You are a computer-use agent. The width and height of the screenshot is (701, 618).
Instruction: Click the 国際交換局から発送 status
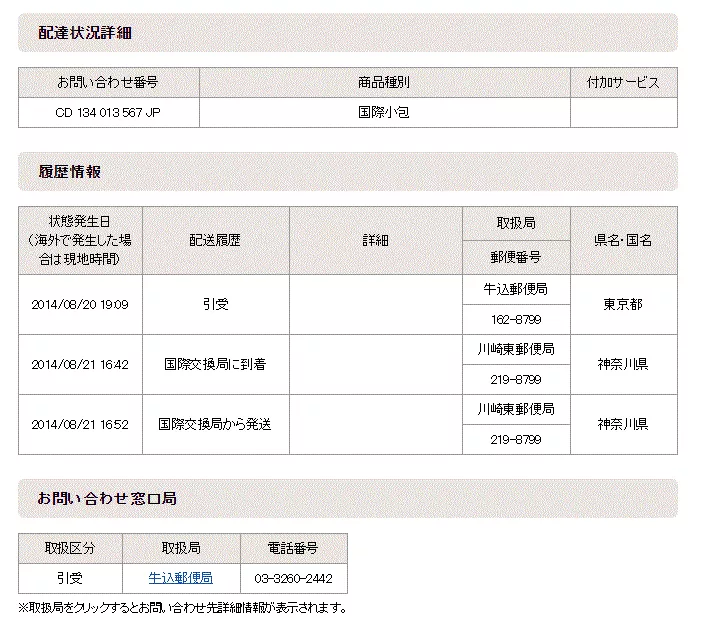tap(215, 424)
